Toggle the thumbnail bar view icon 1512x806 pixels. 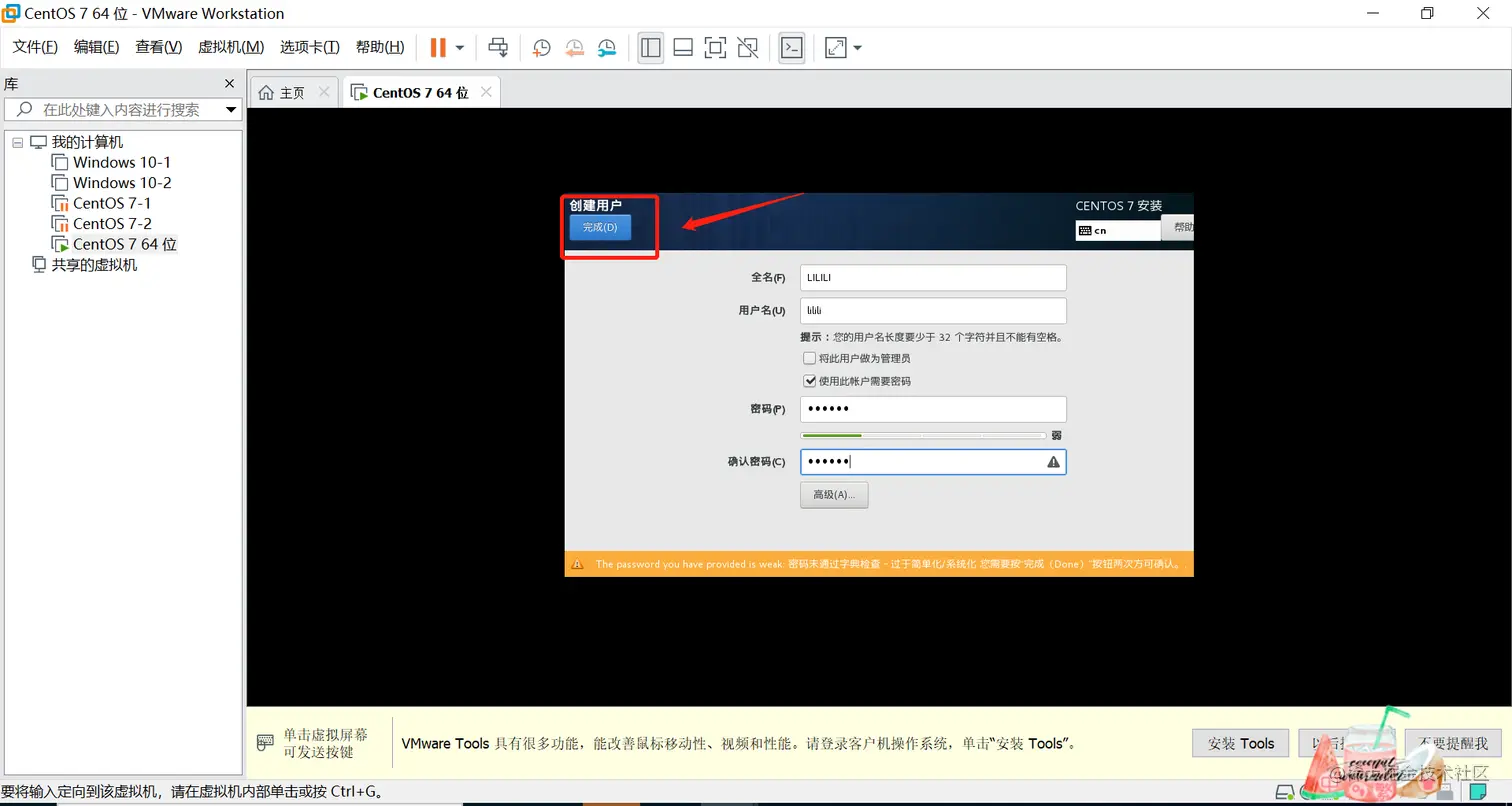point(683,47)
